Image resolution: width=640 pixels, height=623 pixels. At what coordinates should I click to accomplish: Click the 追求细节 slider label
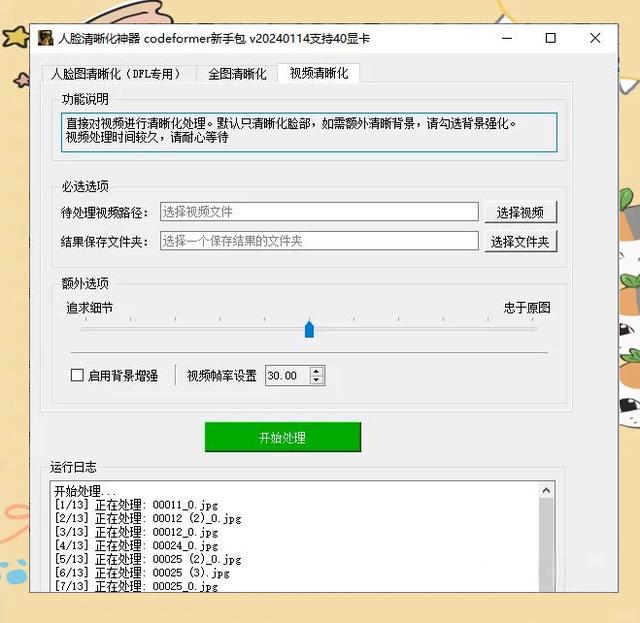pos(89,307)
